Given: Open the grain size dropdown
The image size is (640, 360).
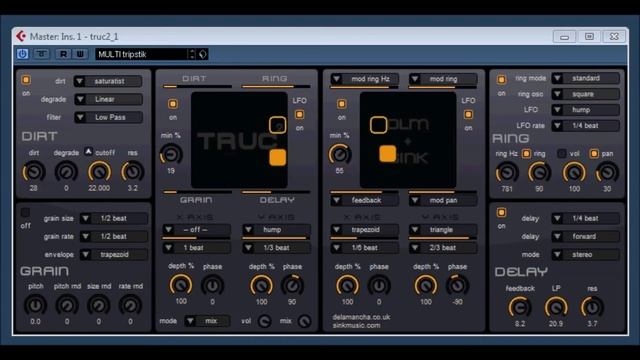Looking at the screenshot, I should (x=113, y=218).
